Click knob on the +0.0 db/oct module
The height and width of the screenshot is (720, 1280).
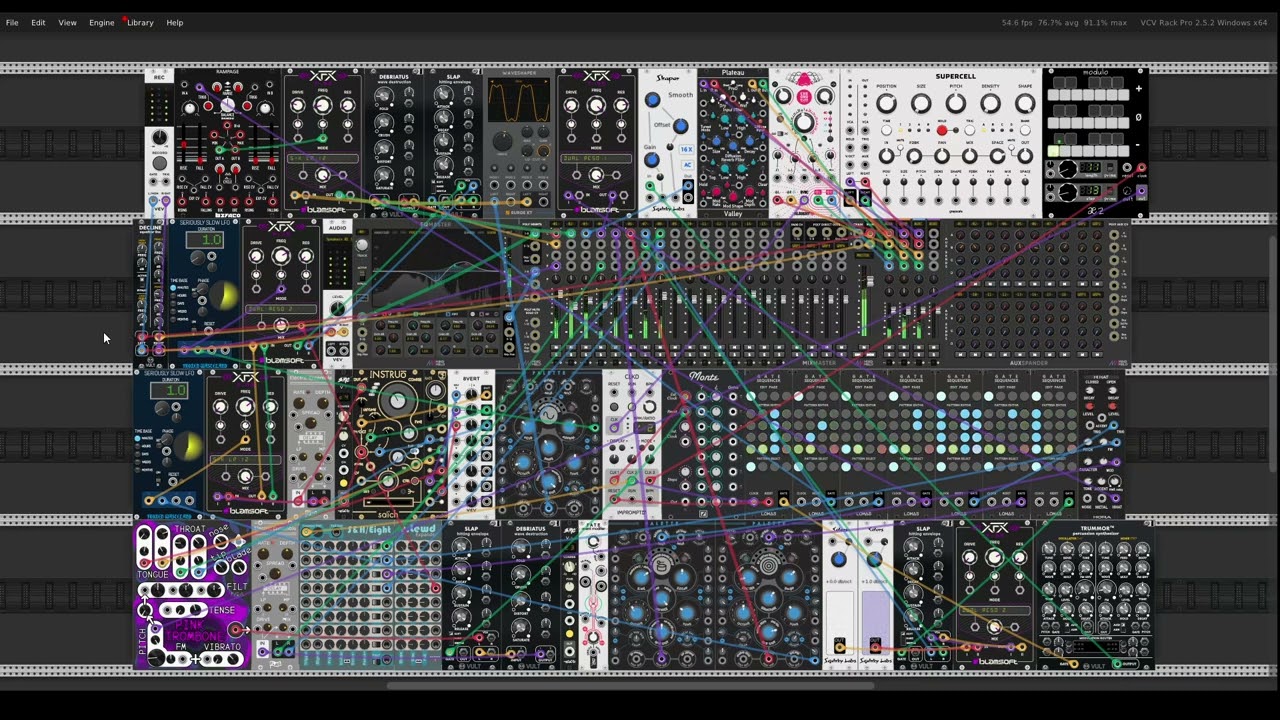pyautogui.click(x=839, y=560)
